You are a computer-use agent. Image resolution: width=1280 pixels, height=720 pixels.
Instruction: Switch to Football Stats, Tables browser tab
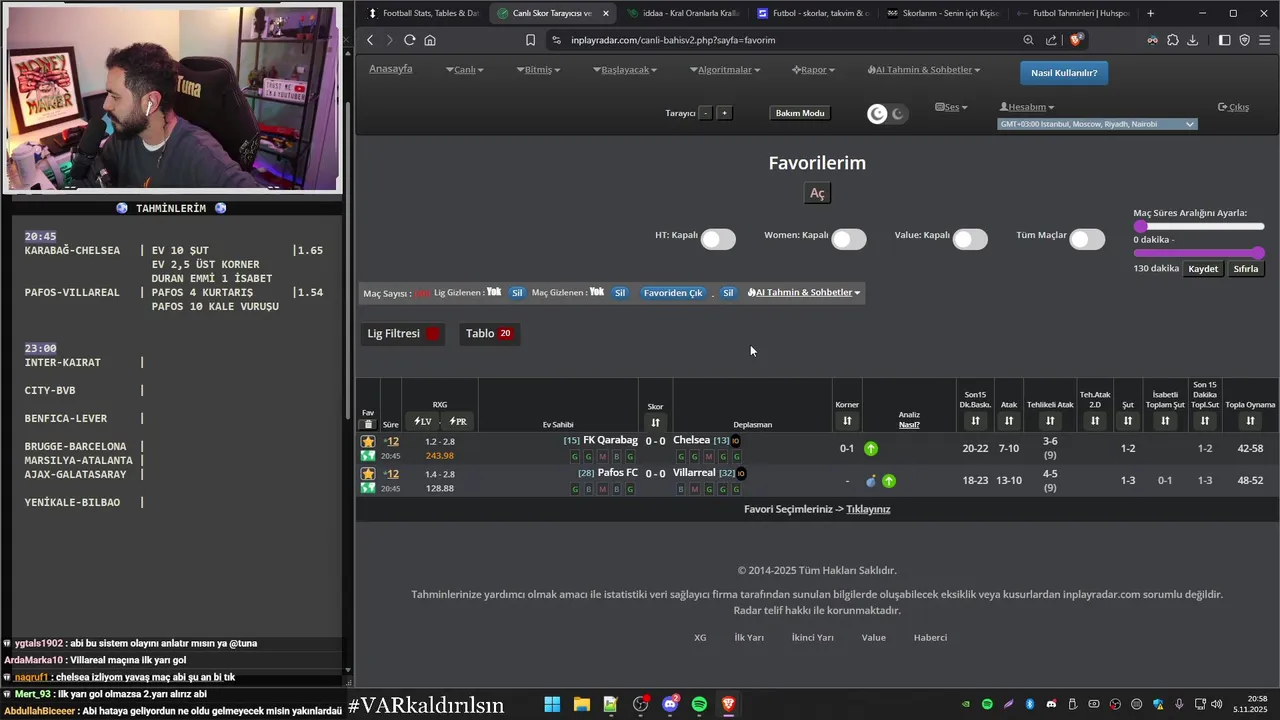(x=424, y=13)
